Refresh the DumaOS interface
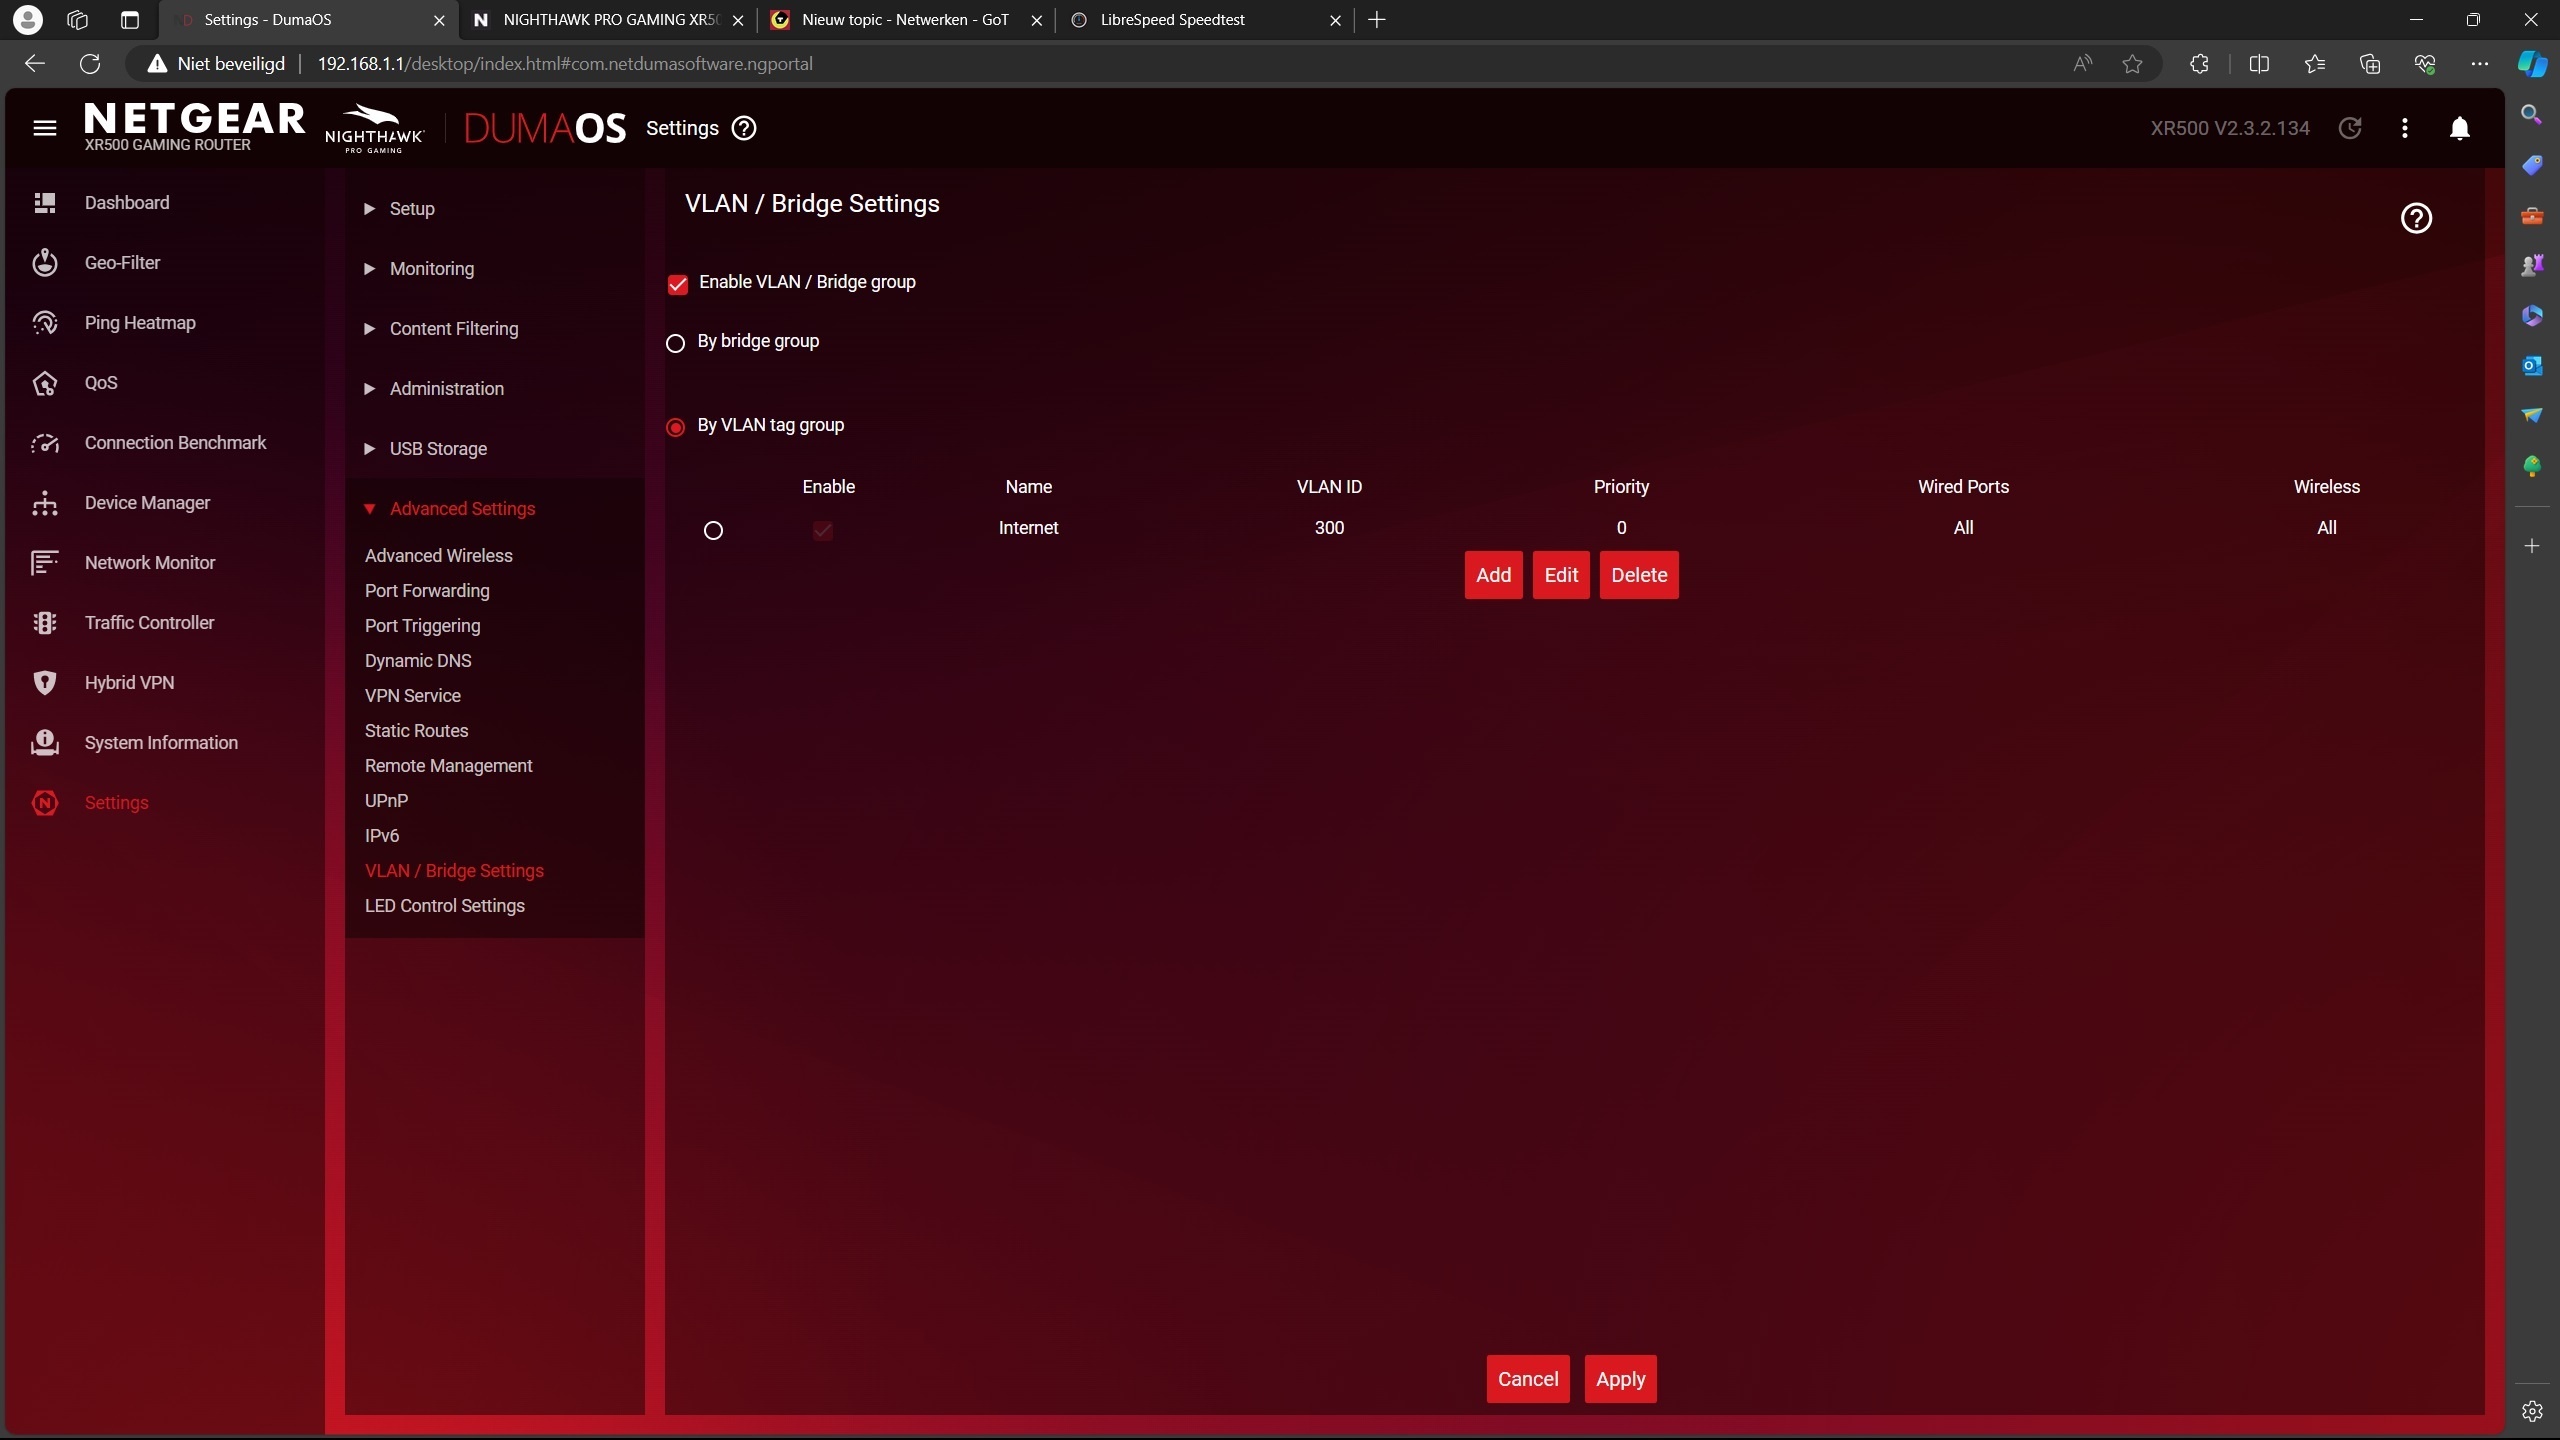This screenshot has width=2560, height=1440. (2349, 128)
